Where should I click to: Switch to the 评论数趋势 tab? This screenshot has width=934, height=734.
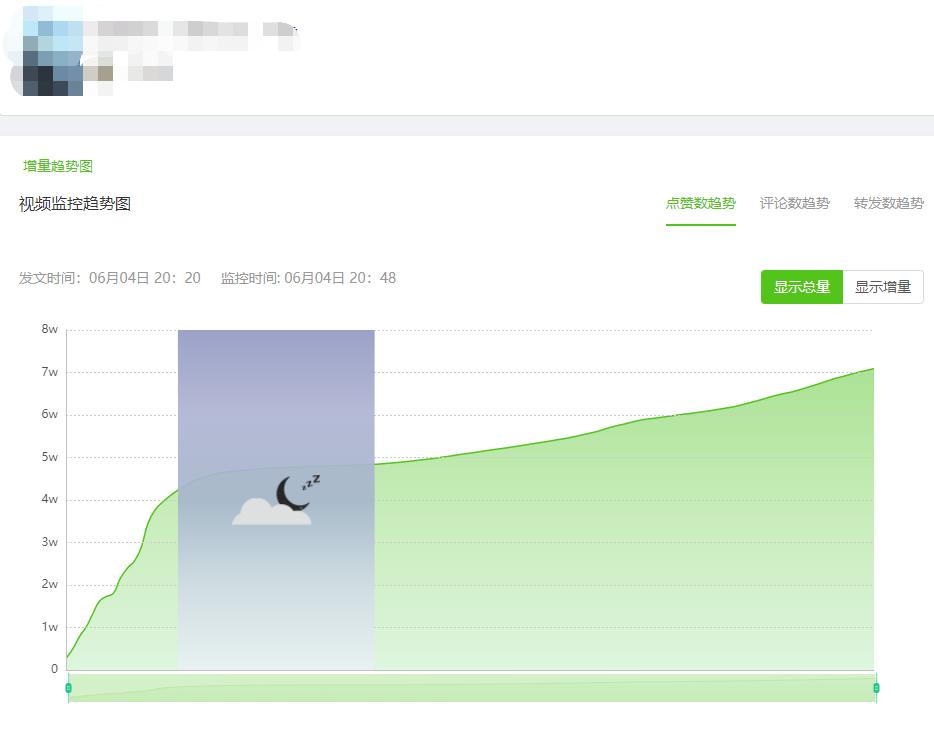(795, 201)
